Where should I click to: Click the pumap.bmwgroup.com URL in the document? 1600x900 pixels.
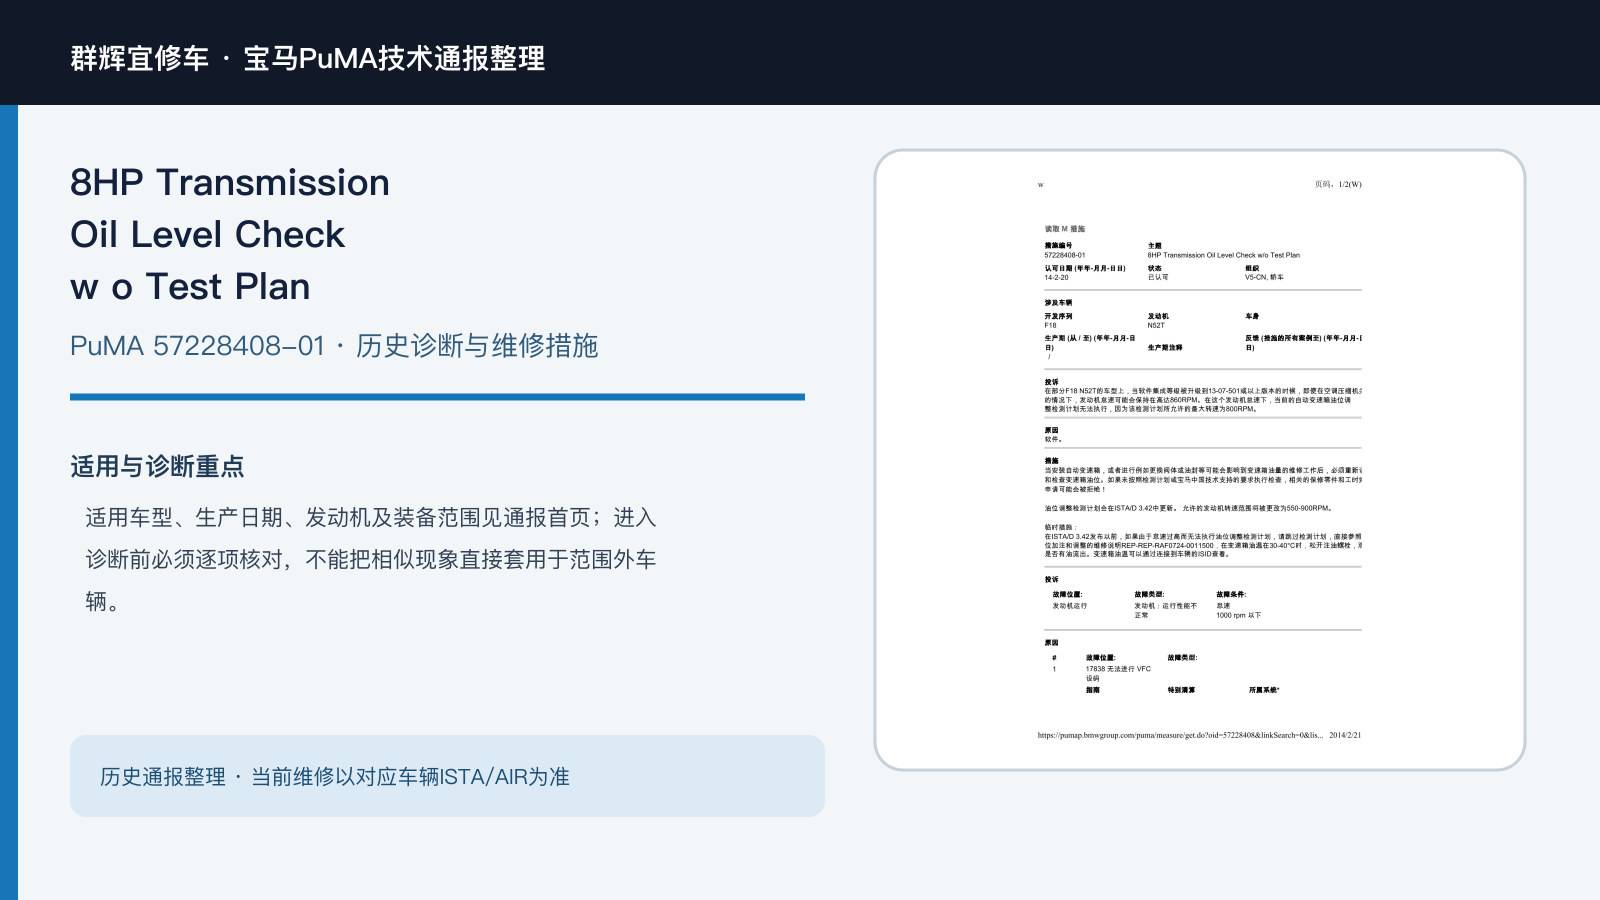tap(1180, 735)
